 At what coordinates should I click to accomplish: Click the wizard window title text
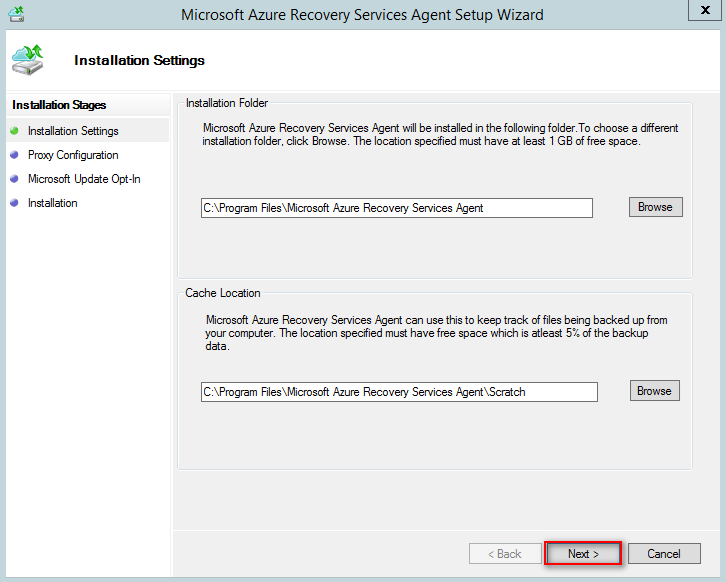click(x=362, y=15)
